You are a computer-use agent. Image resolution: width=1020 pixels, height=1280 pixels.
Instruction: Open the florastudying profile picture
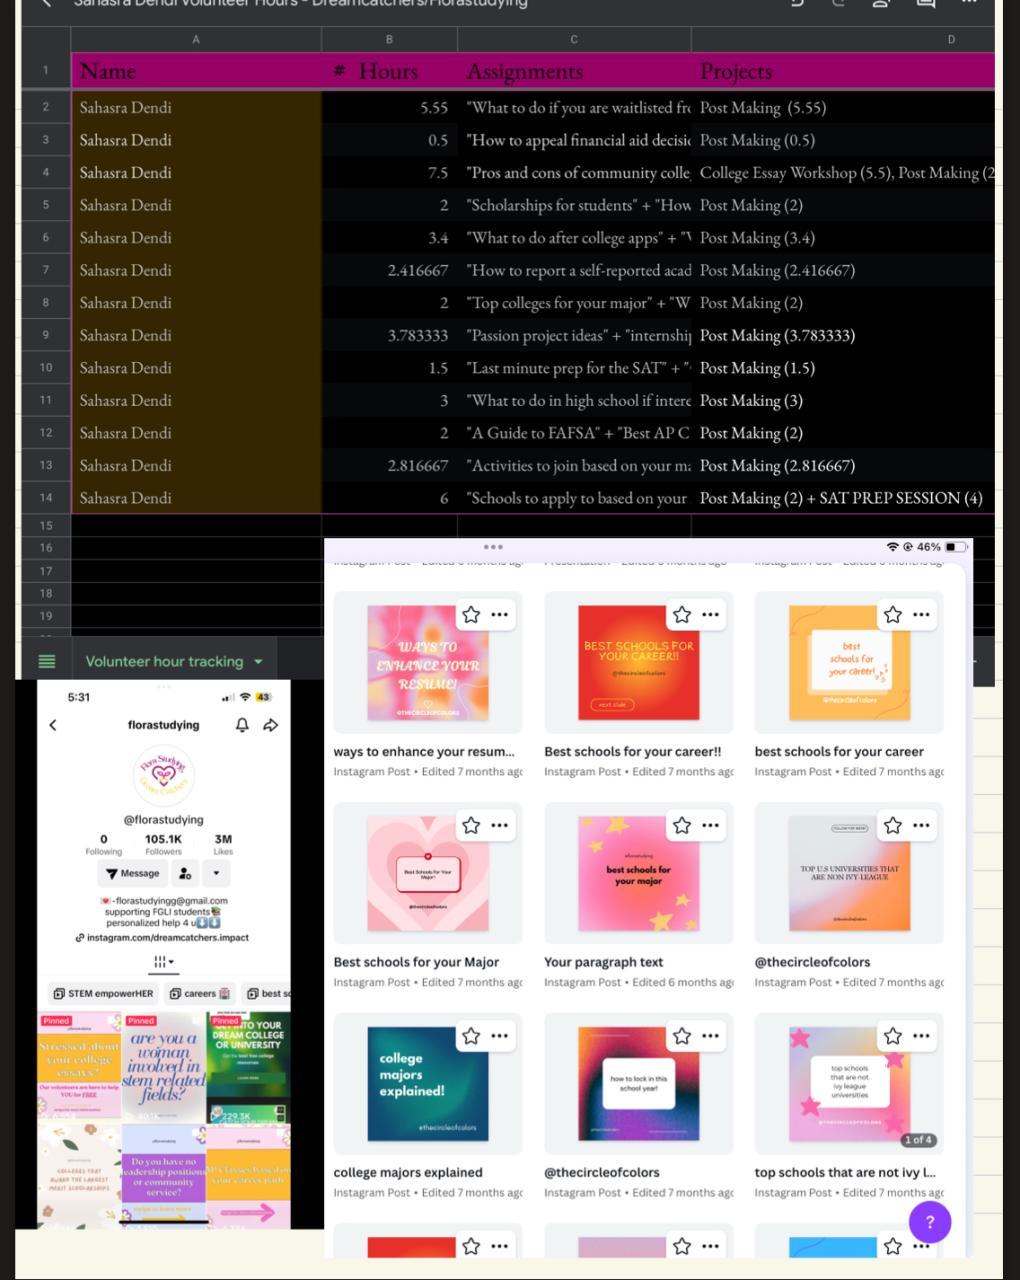point(163,775)
